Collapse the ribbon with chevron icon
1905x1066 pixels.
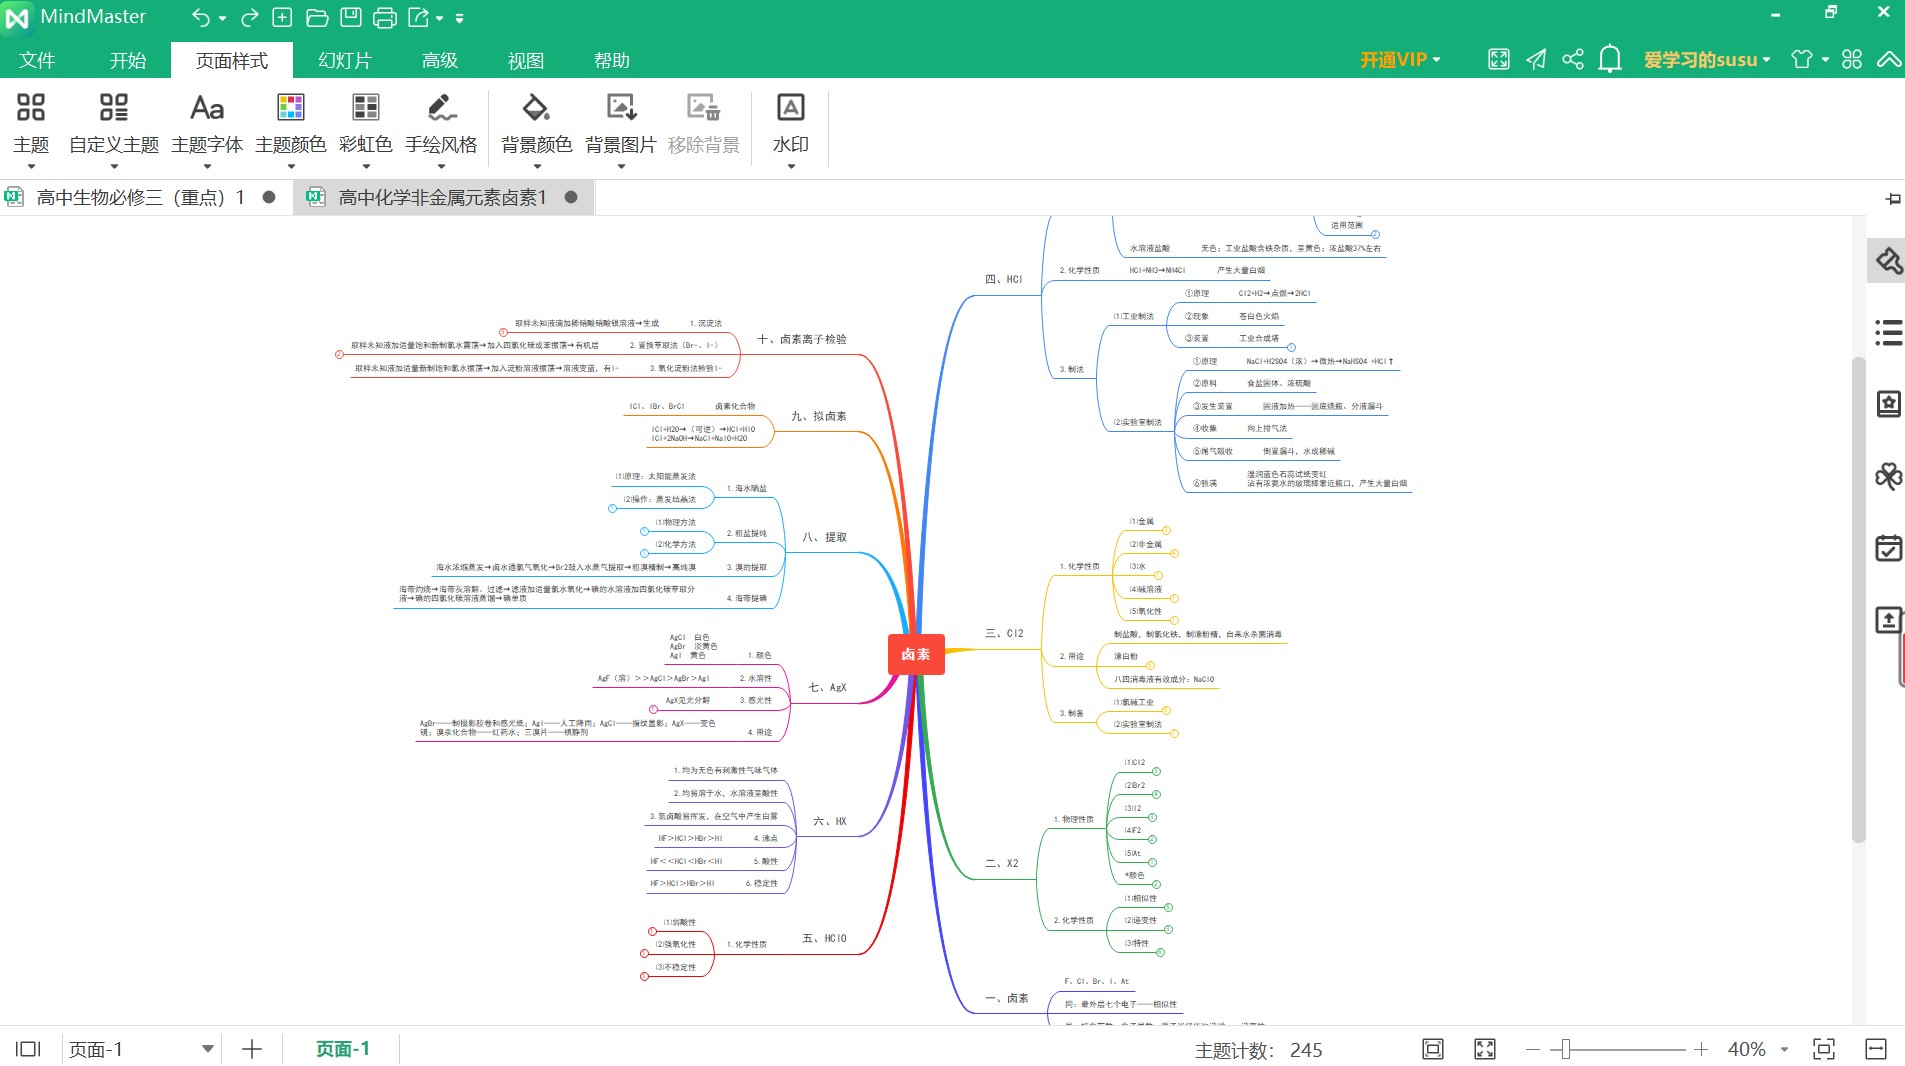tap(1888, 59)
